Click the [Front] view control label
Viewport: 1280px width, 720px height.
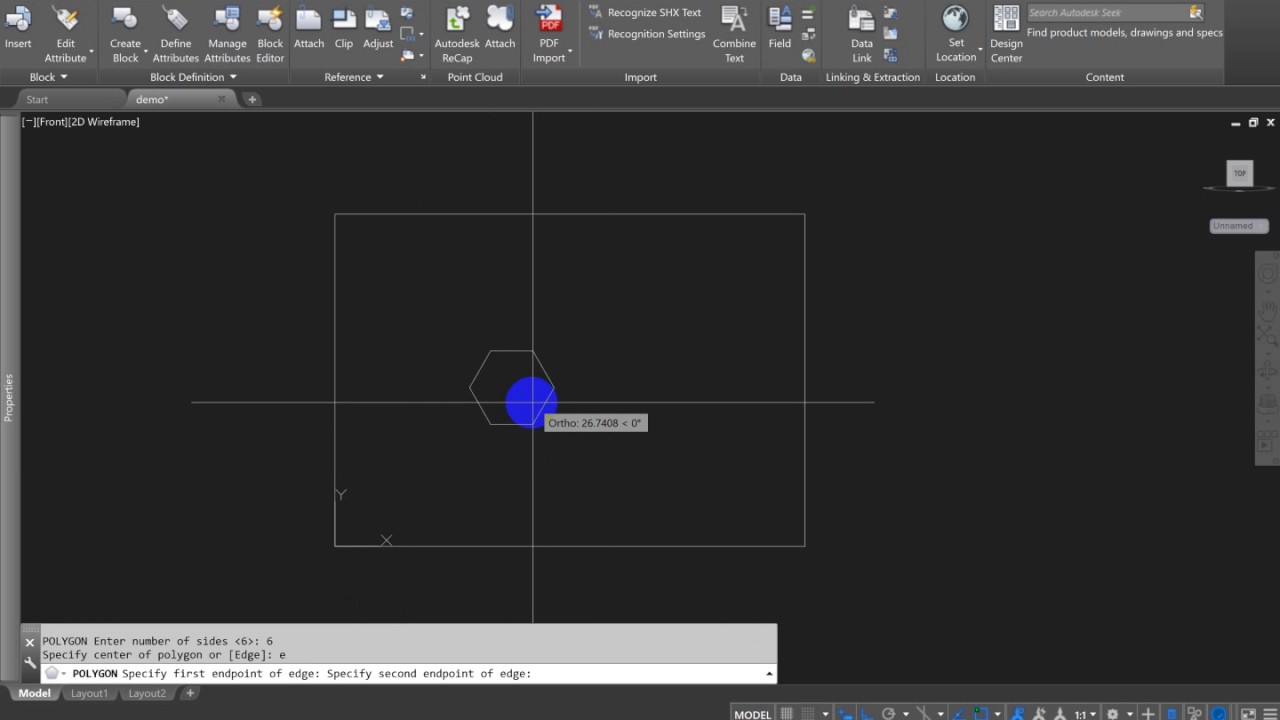tap(51, 122)
